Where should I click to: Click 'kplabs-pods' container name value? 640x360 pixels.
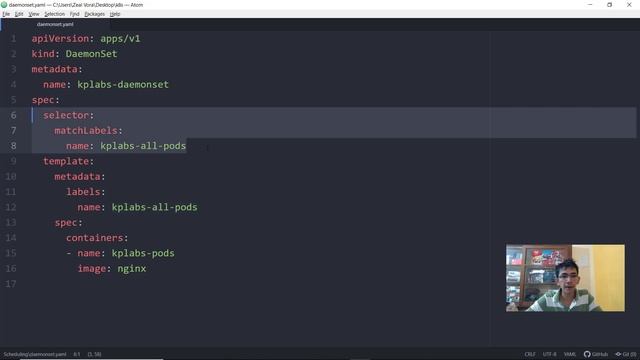point(143,253)
